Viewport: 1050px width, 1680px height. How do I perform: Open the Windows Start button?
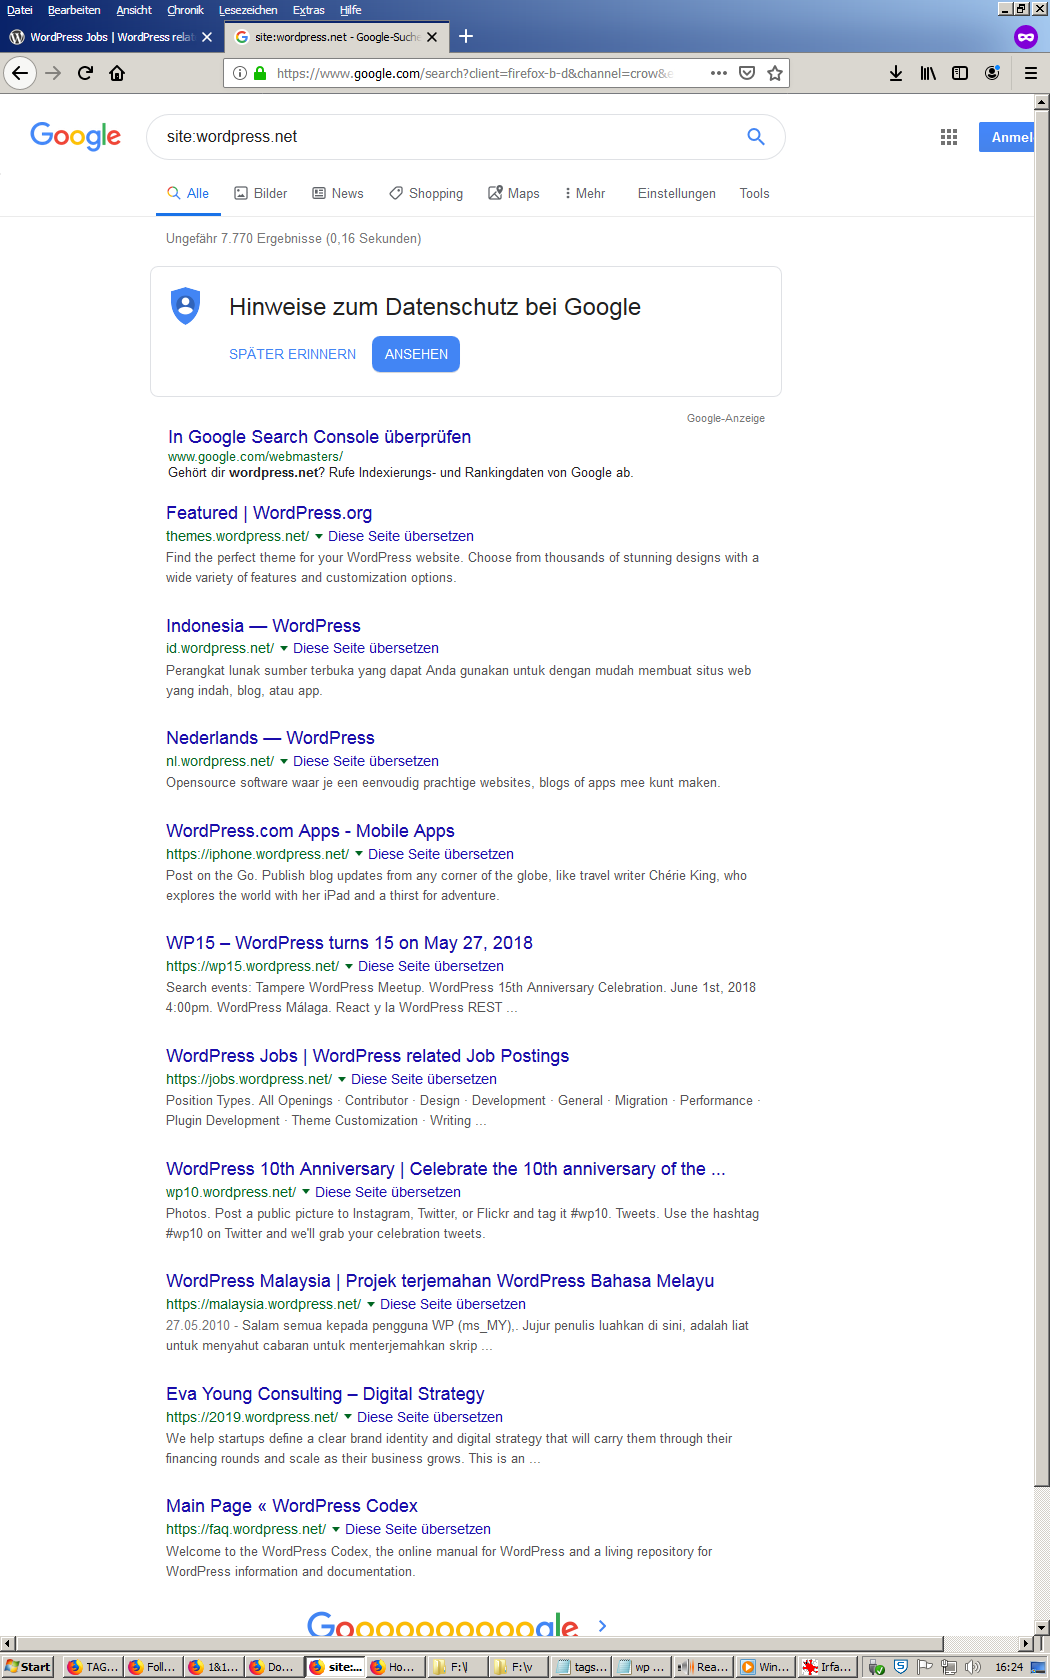coord(27,1667)
